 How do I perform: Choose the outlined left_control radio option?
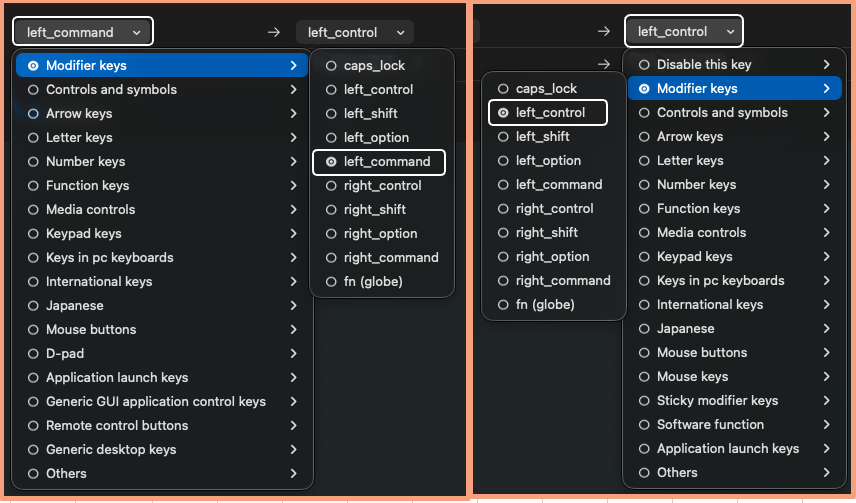click(548, 113)
